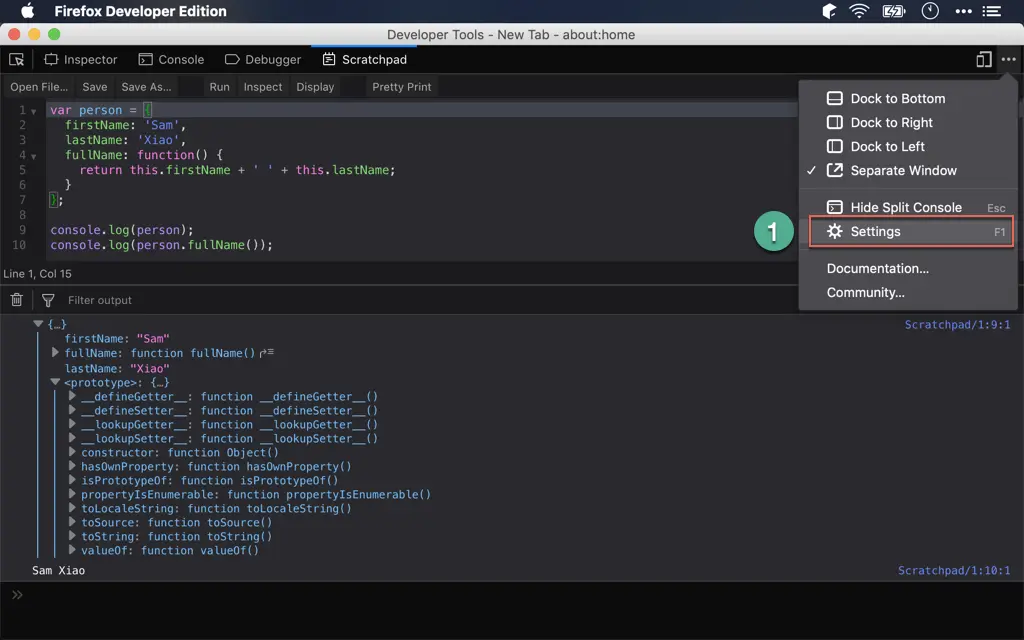The image size is (1024, 640).
Task: Open the three-dot customize menu
Action: 1008,60
